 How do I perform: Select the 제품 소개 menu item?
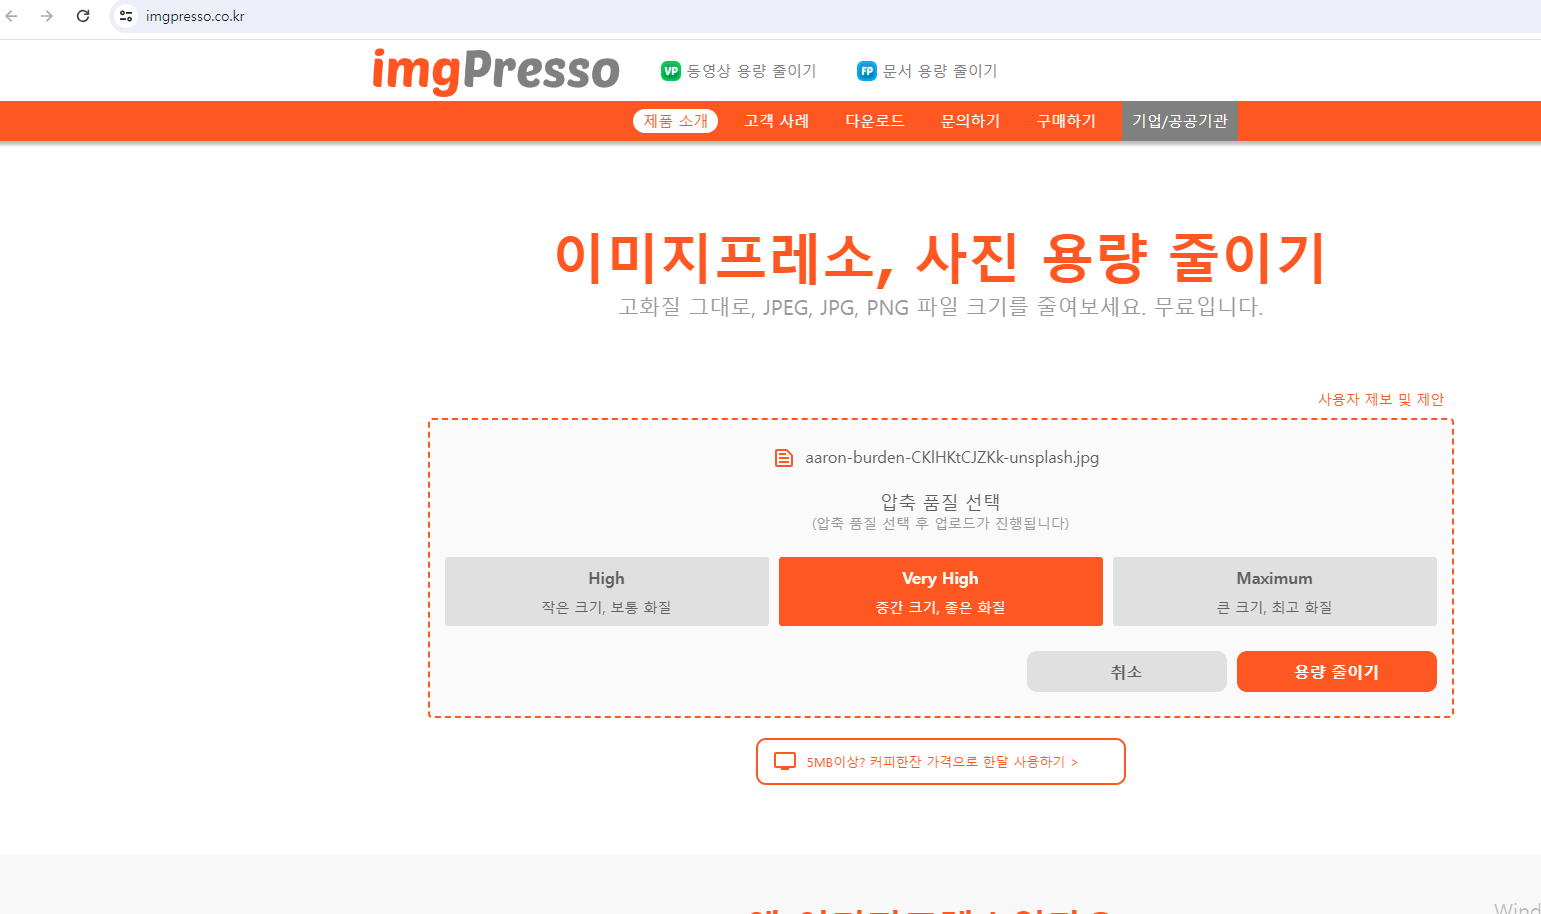click(x=676, y=121)
